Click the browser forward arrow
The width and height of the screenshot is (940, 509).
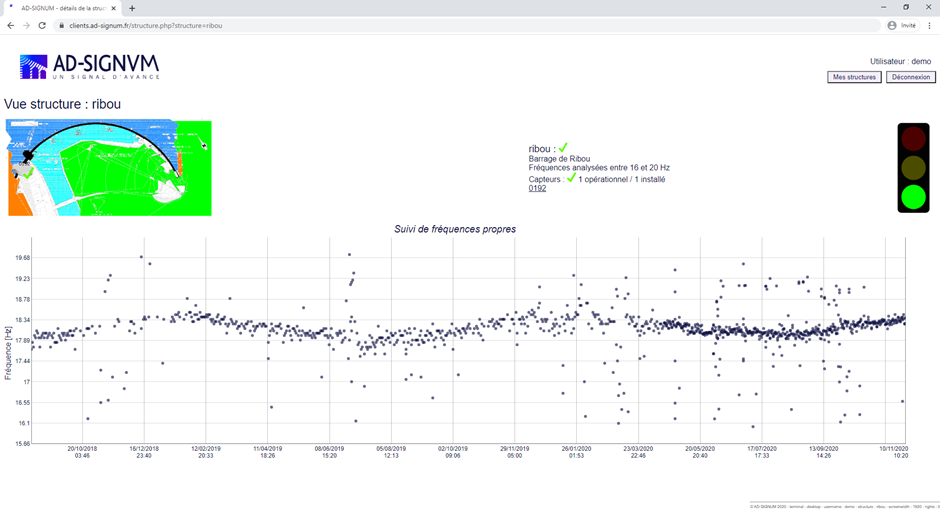[x=26, y=25]
